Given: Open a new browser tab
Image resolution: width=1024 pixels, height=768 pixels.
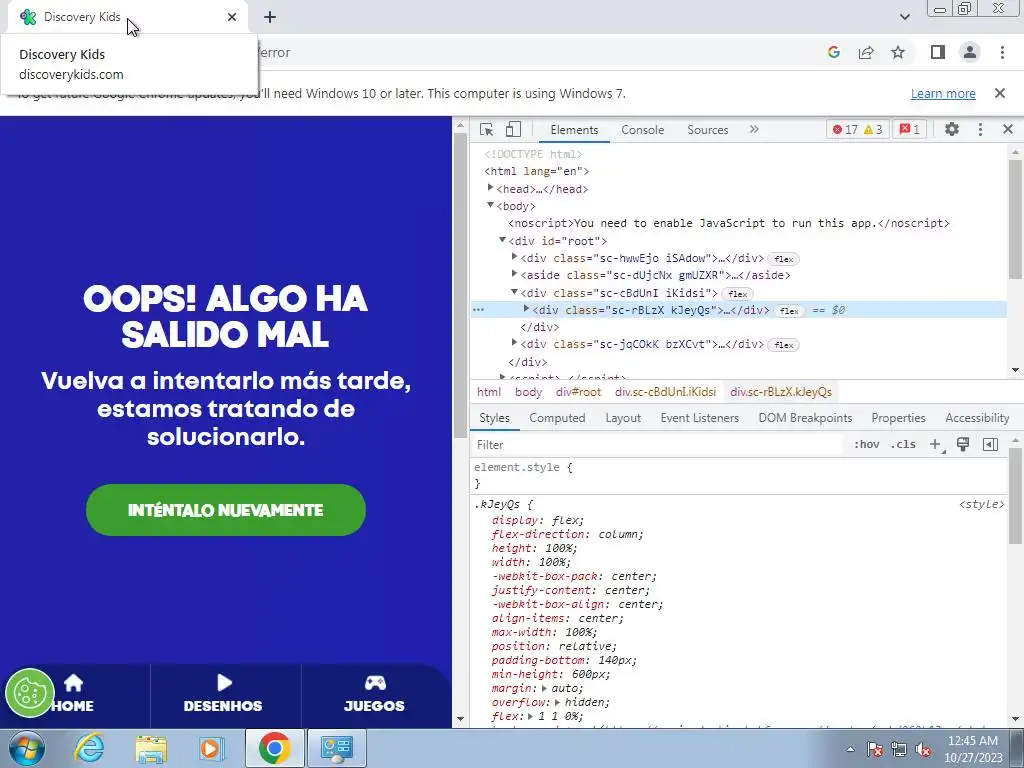Looking at the screenshot, I should (x=270, y=17).
